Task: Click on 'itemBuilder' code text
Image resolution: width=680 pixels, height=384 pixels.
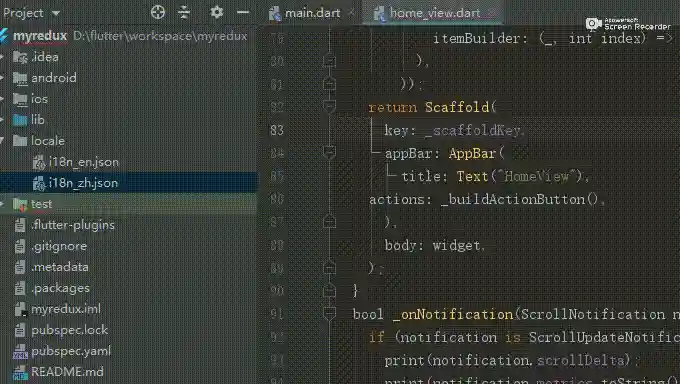Action: click(476, 38)
